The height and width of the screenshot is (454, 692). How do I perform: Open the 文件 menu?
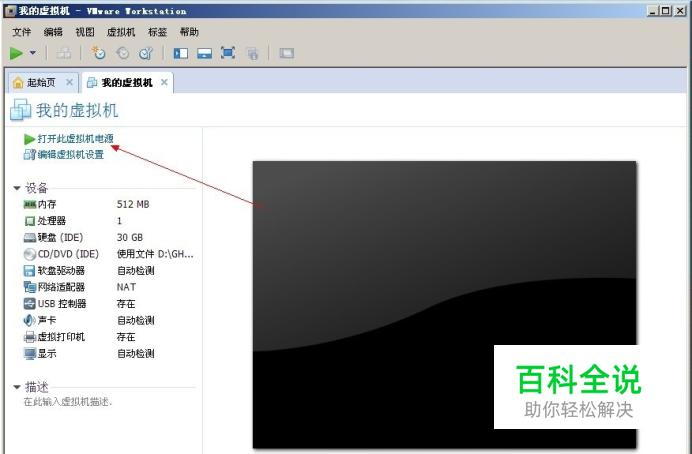[22, 32]
